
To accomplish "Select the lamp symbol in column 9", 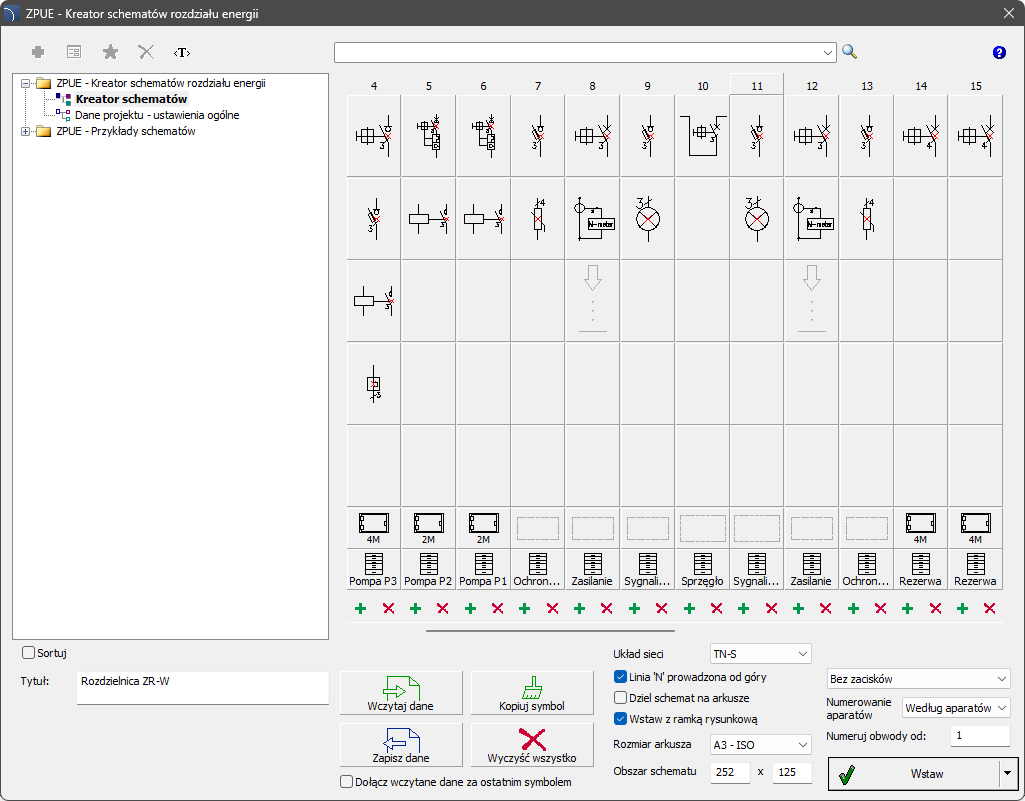I will [x=647, y=217].
